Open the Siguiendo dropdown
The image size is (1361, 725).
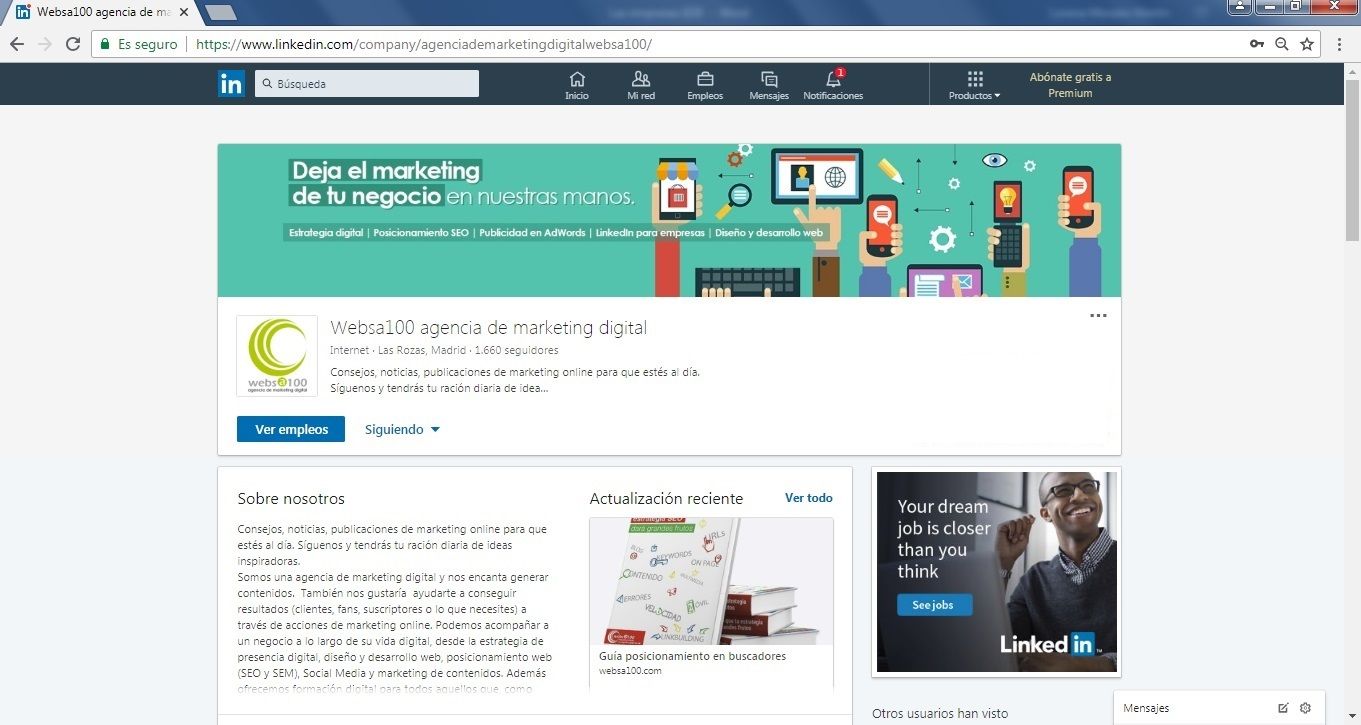click(x=402, y=429)
